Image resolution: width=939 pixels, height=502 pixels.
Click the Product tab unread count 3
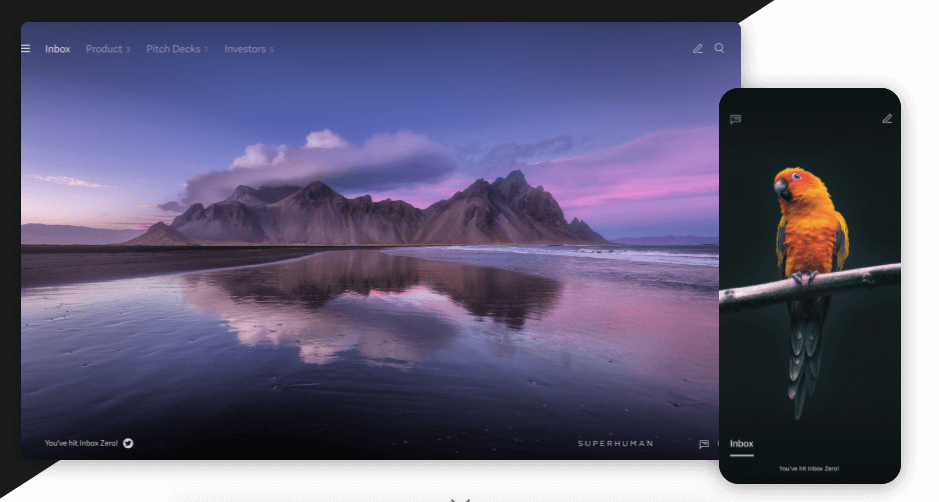tap(128, 50)
